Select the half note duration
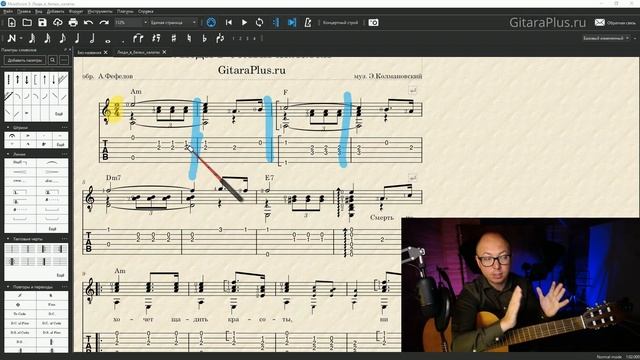The image size is (640, 360). tap(92, 38)
